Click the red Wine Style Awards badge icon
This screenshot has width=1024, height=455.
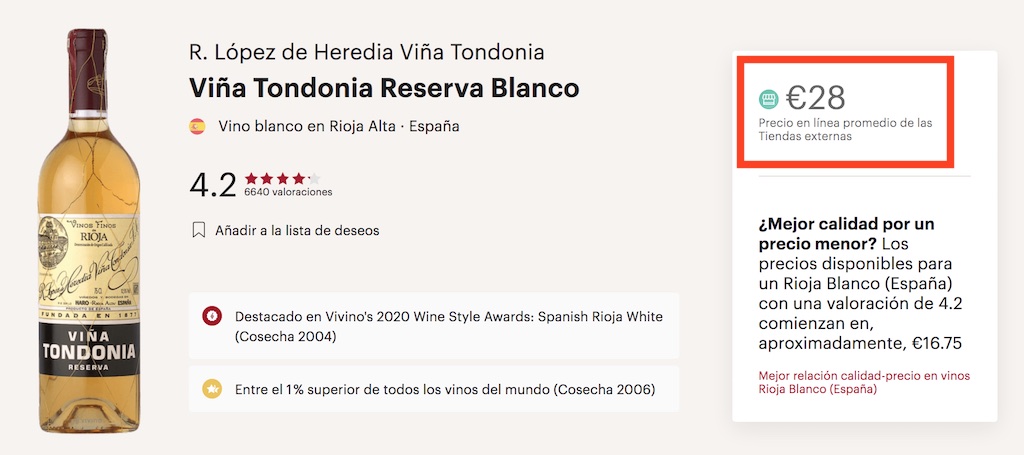click(x=212, y=317)
